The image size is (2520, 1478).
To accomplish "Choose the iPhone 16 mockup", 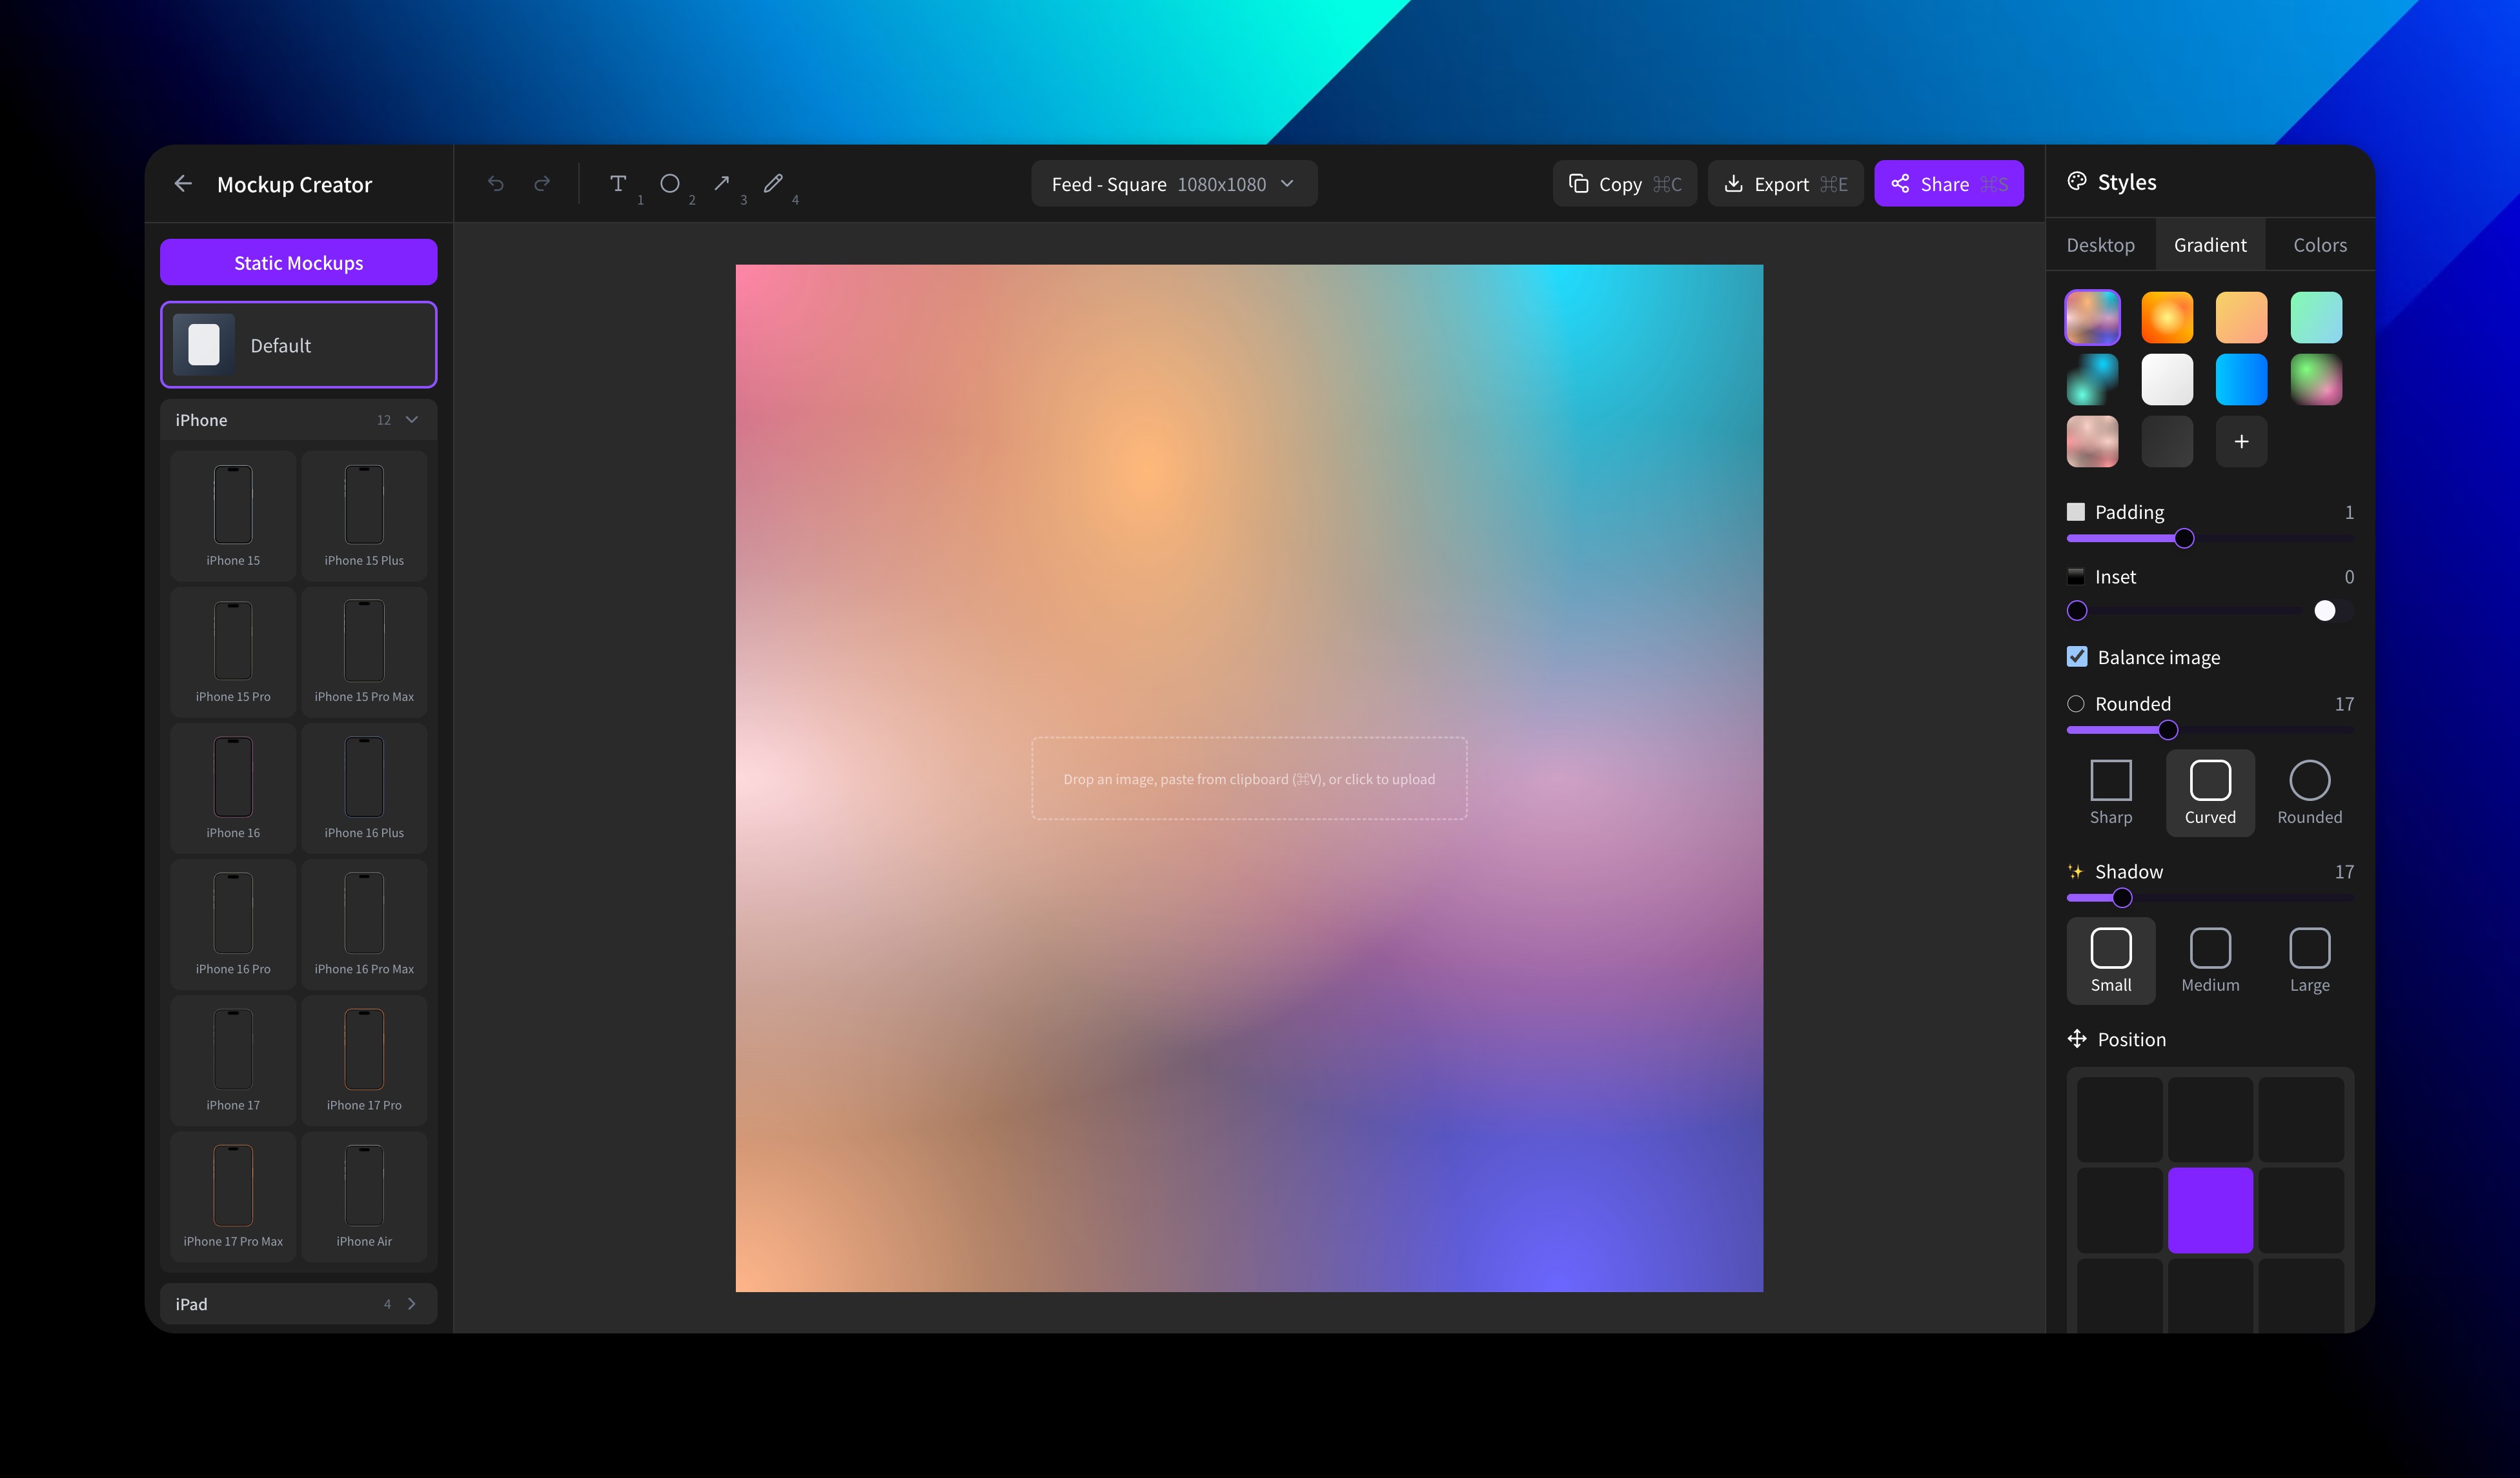I will (233, 788).
